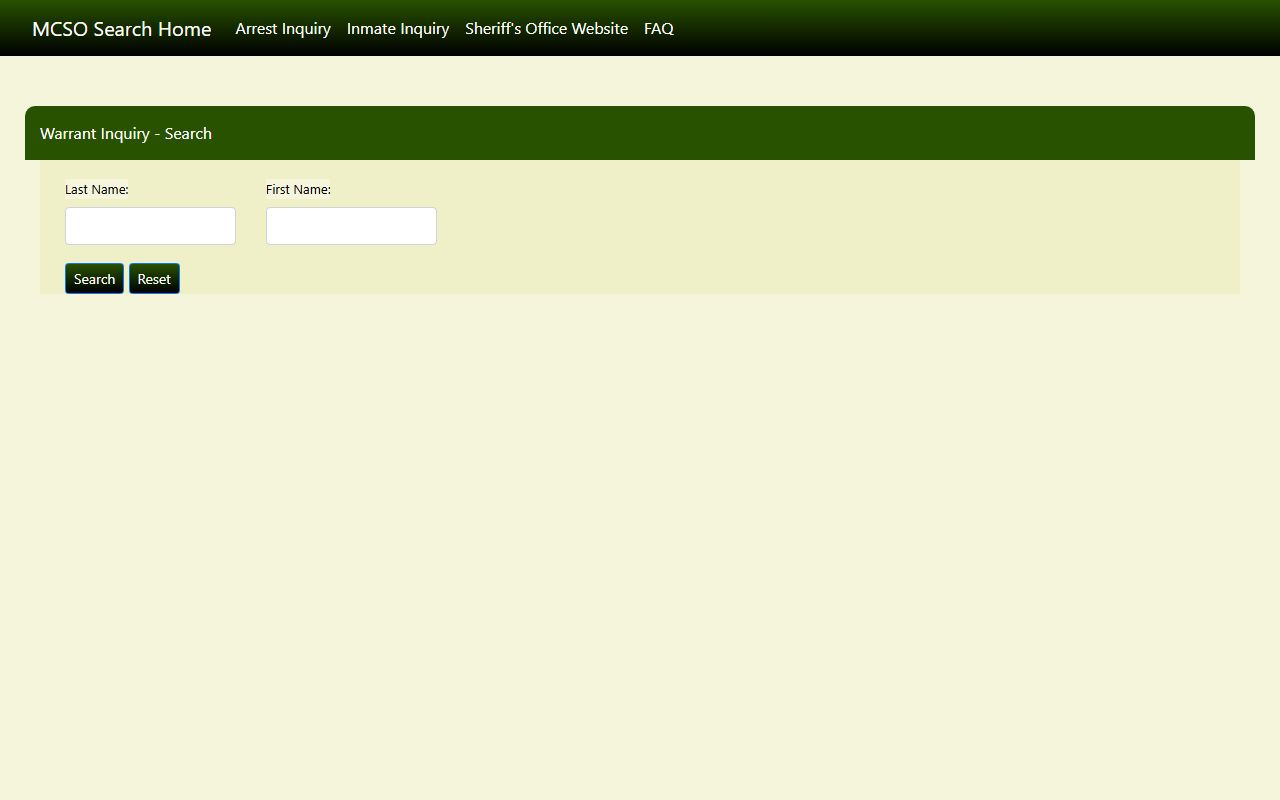The height and width of the screenshot is (800, 1280).
Task: Go to the Arrest Inquiry page
Action: coord(283,29)
